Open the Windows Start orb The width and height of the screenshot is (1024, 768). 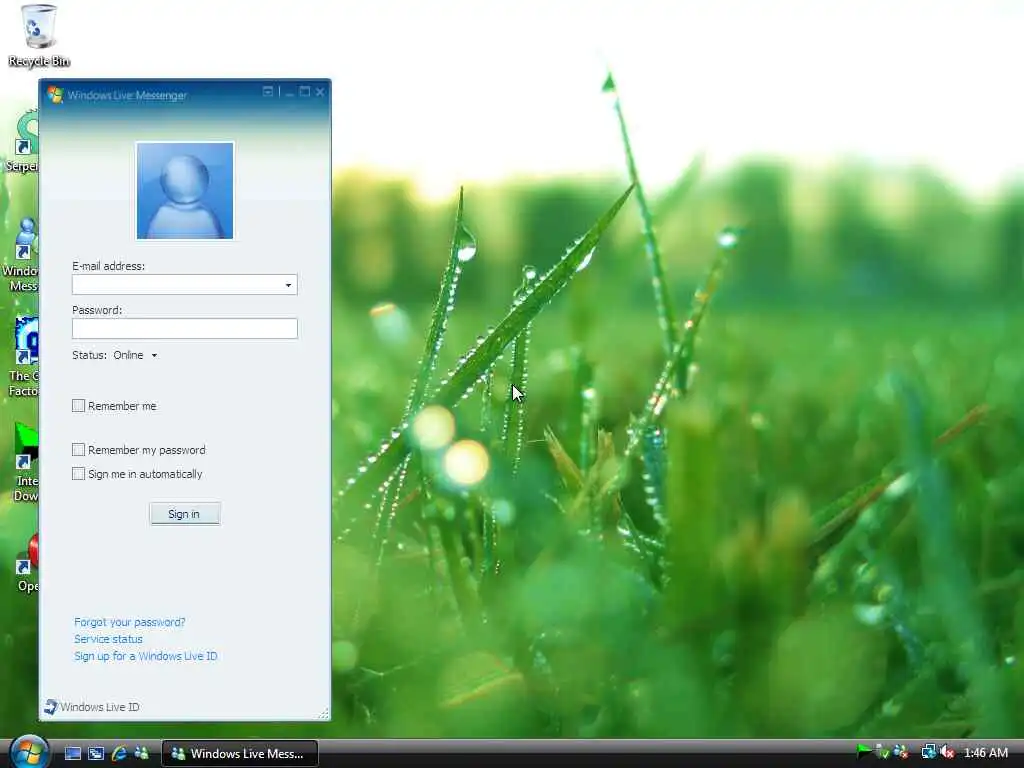point(29,752)
